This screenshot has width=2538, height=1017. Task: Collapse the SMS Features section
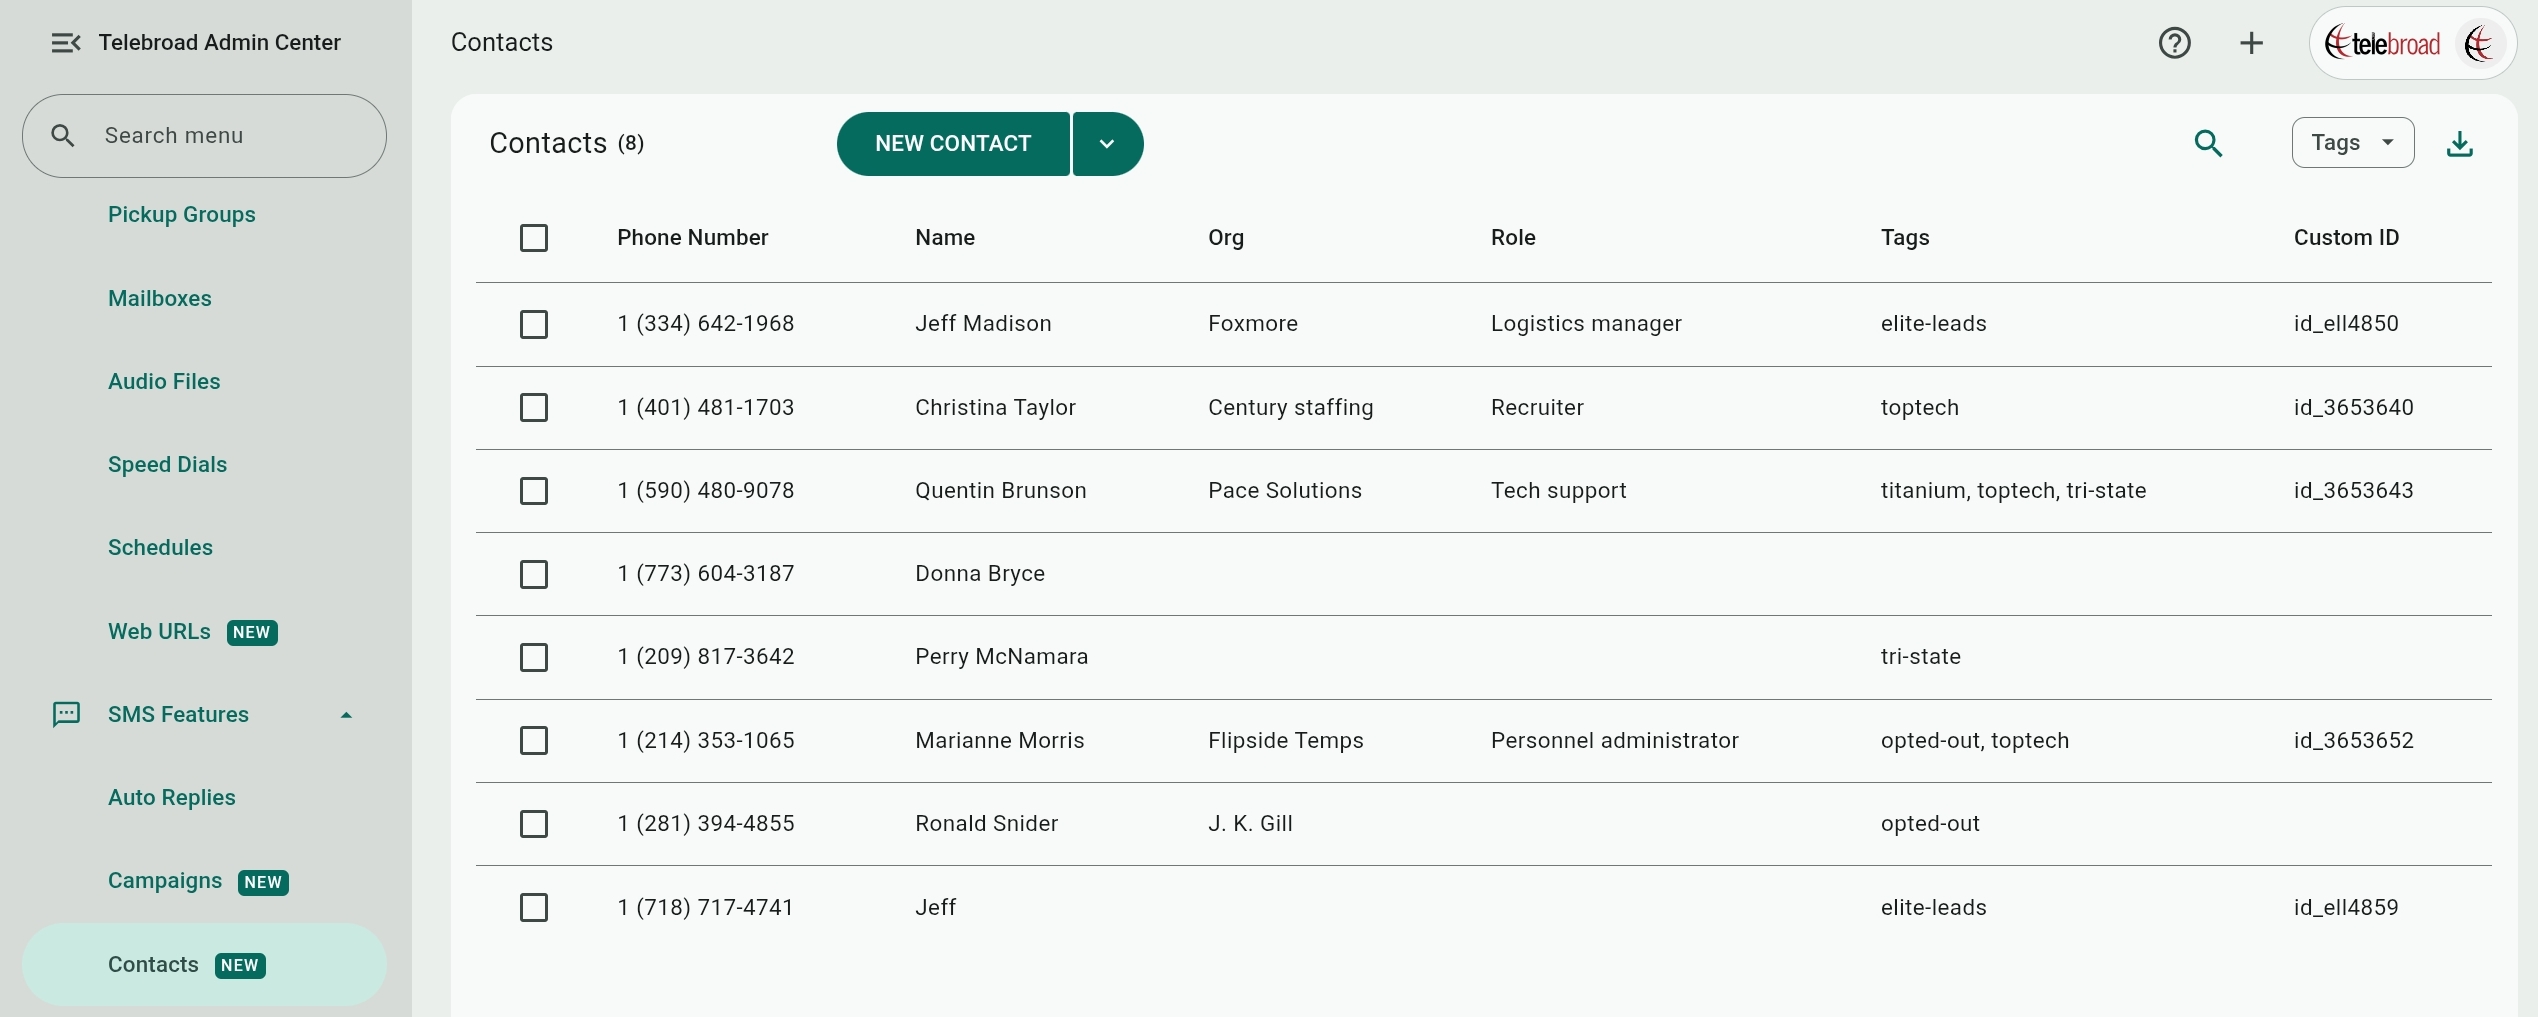pos(346,715)
